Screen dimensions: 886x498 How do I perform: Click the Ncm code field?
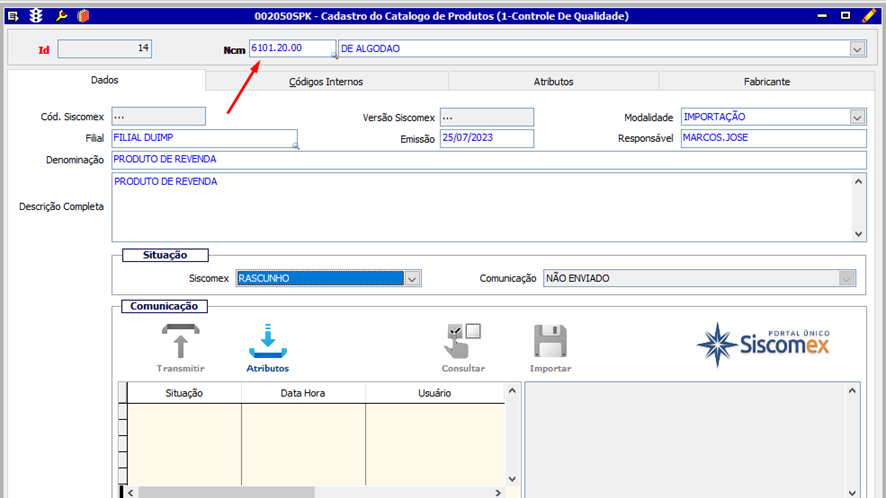(x=292, y=48)
